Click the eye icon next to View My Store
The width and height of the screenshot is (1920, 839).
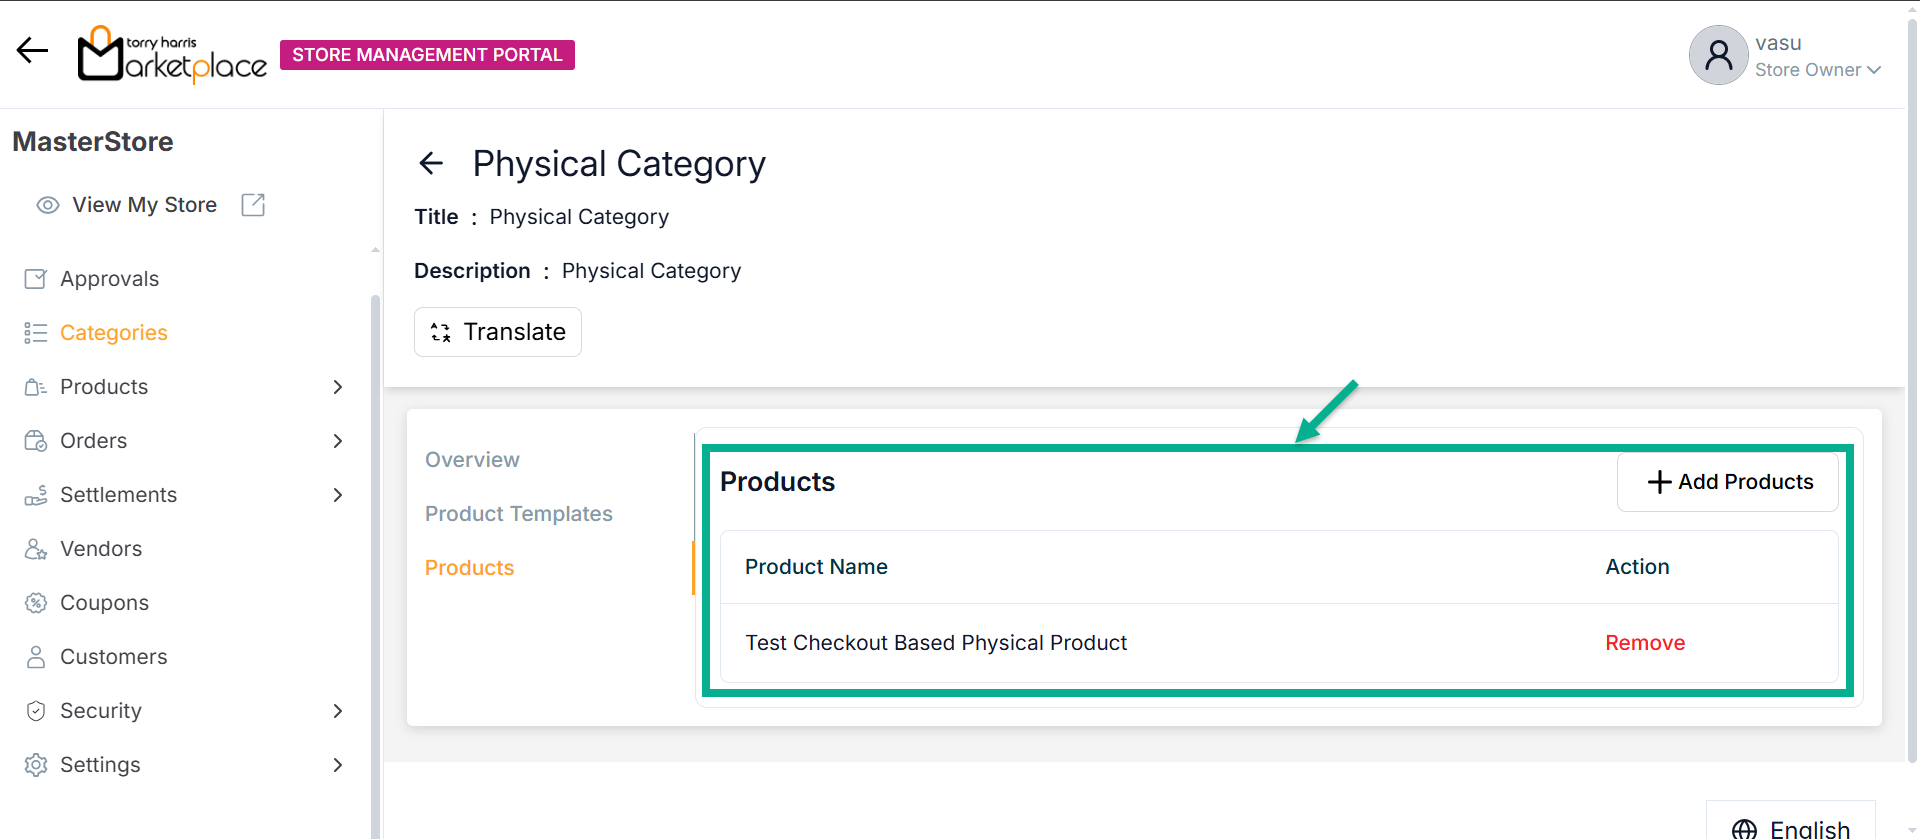[47, 205]
